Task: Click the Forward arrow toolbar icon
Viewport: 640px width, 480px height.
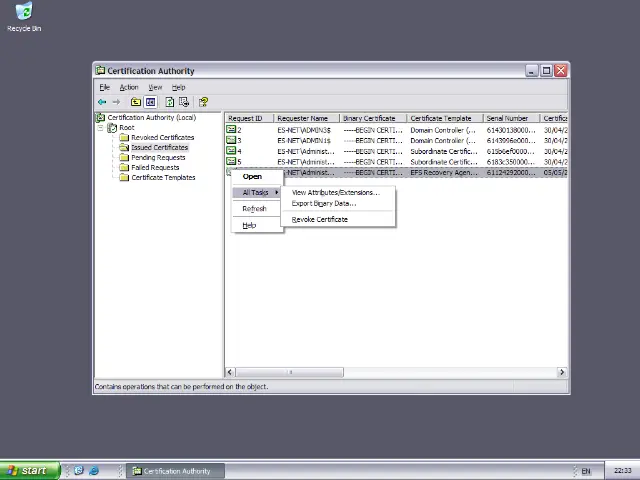Action: point(116,102)
